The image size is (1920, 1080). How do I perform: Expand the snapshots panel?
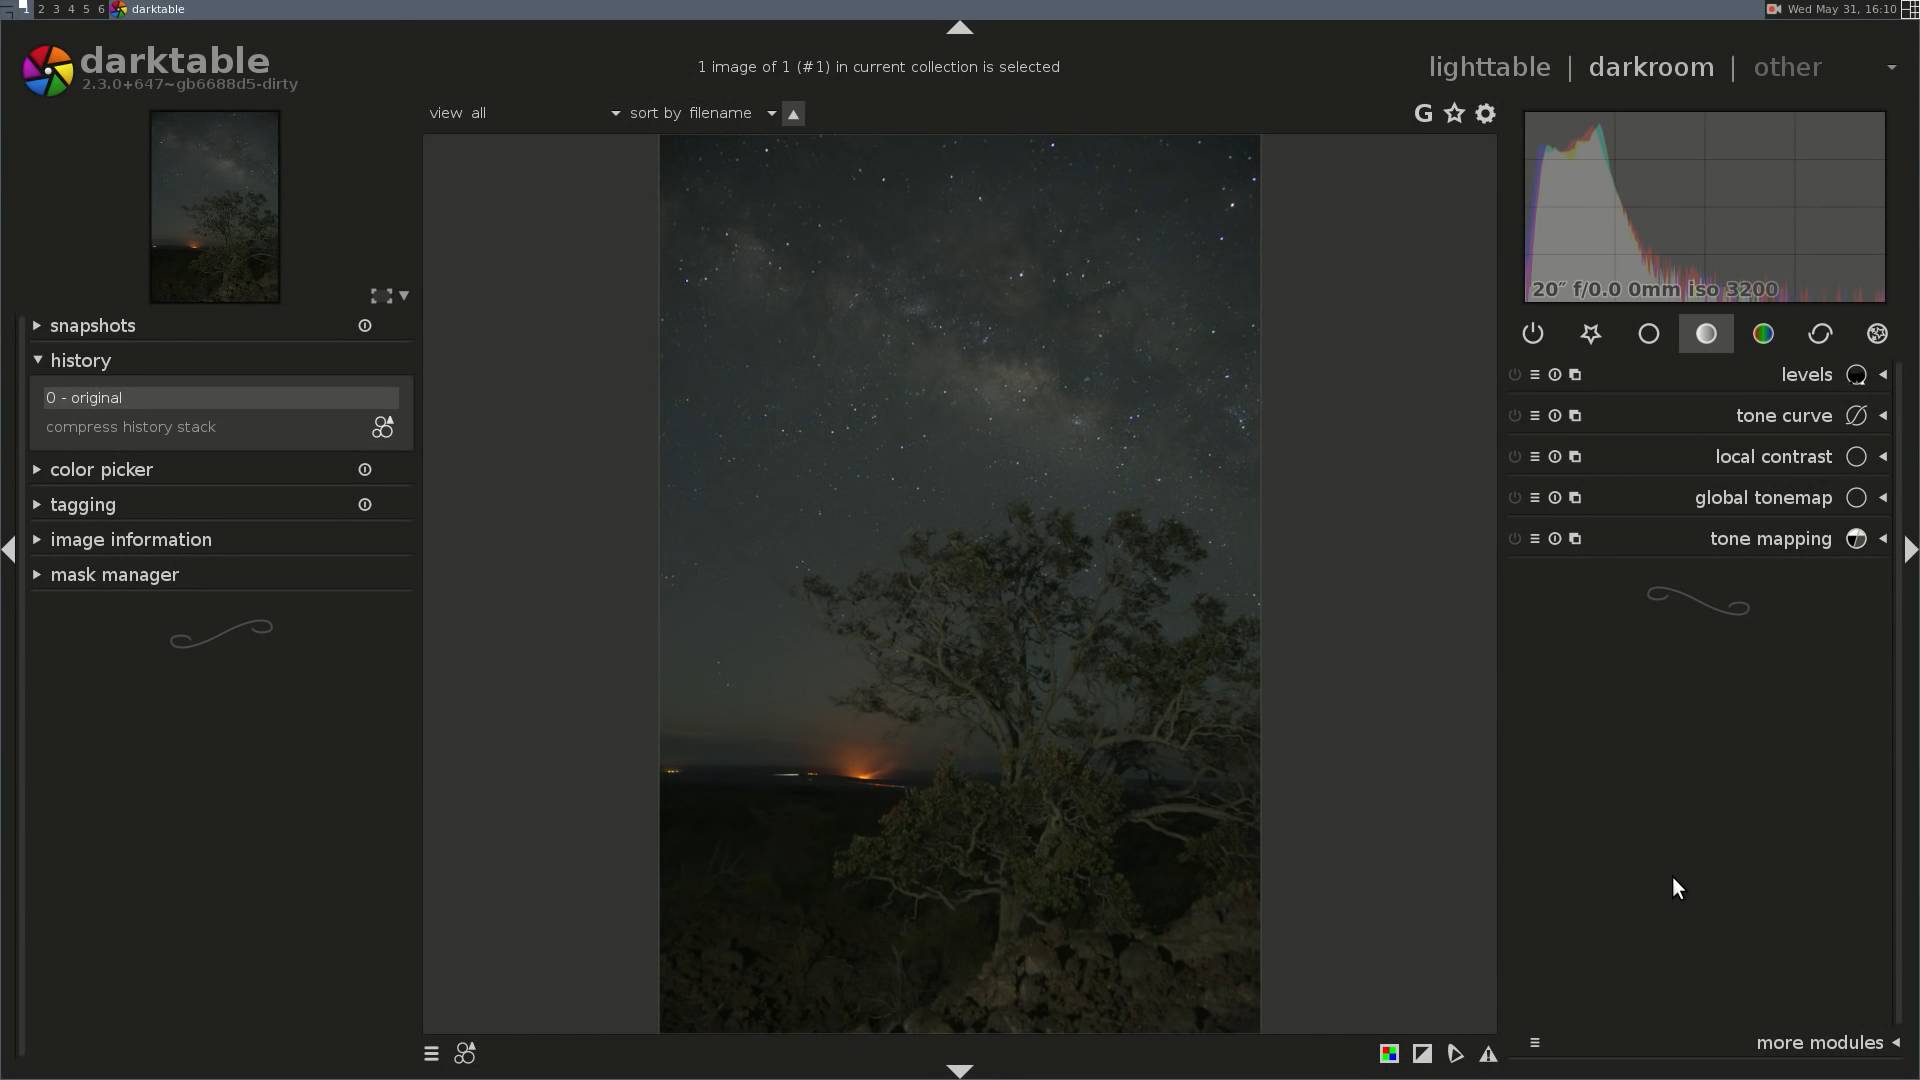pos(92,326)
